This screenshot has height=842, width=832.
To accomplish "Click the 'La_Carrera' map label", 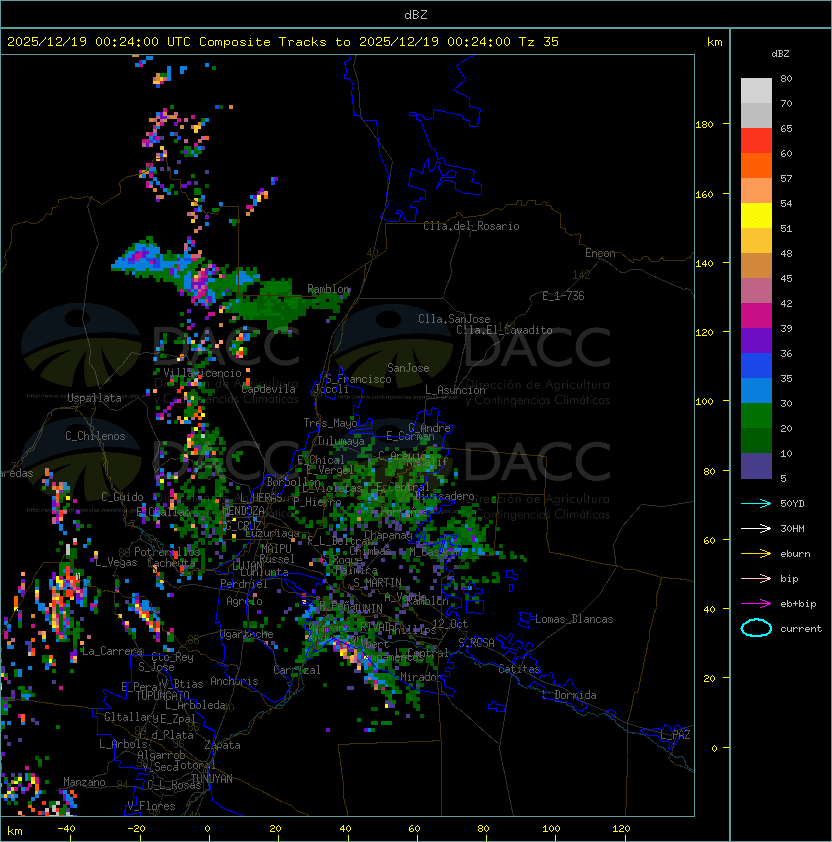I will pos(112,651).
